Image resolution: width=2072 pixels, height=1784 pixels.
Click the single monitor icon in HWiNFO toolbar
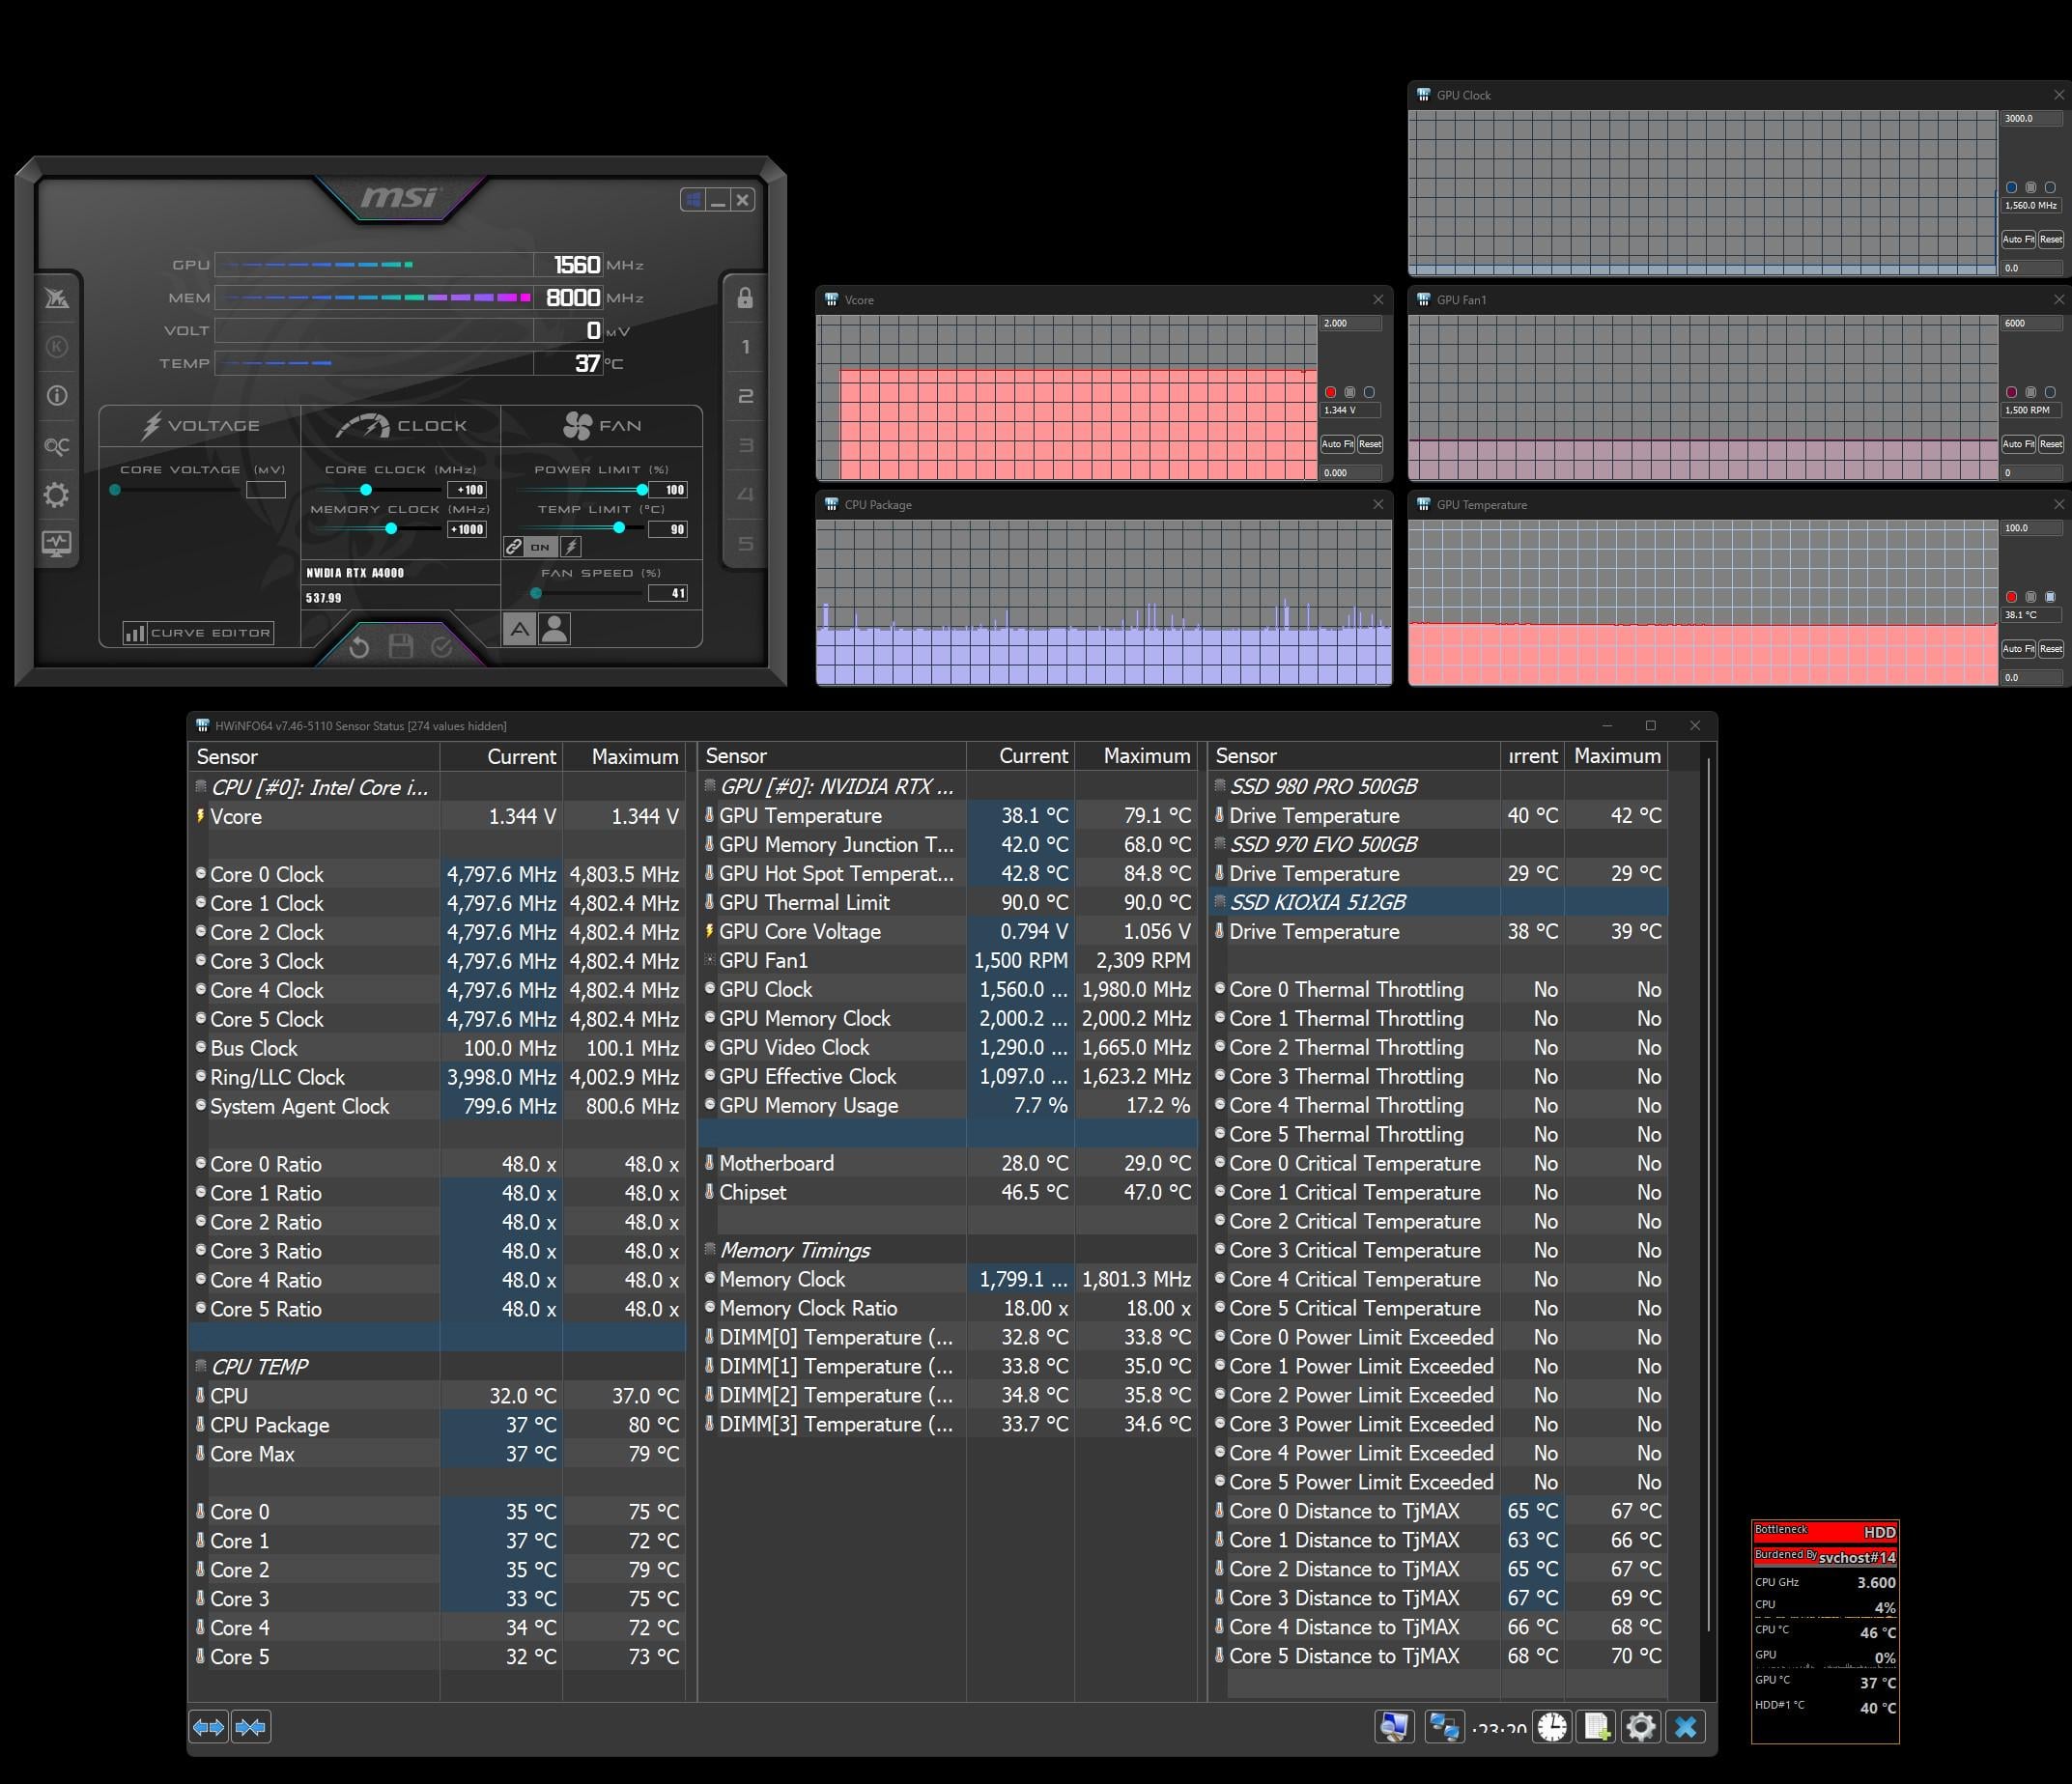(x=1395, y=1727)
